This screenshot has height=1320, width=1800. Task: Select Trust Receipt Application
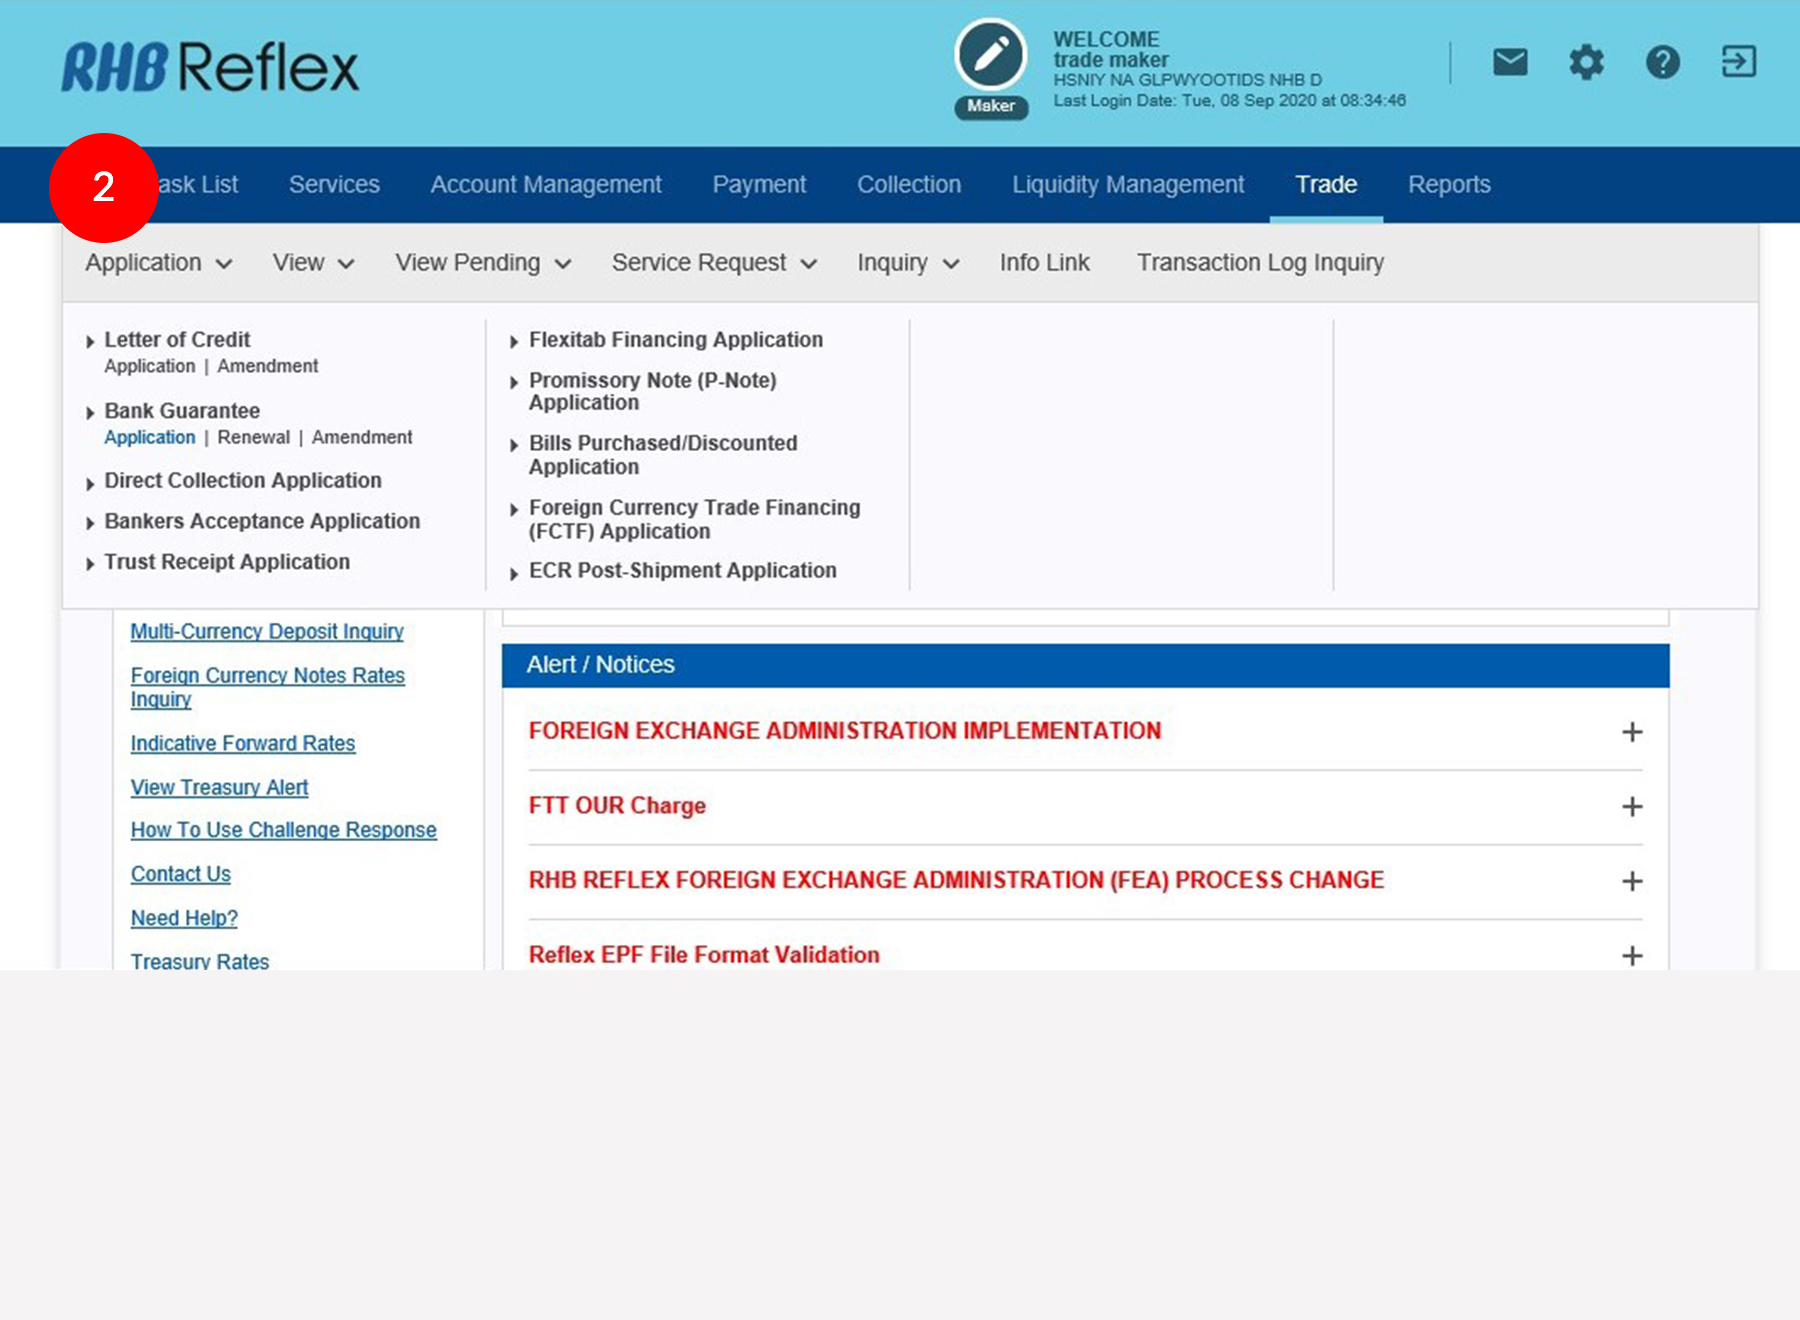coord(227,562)
